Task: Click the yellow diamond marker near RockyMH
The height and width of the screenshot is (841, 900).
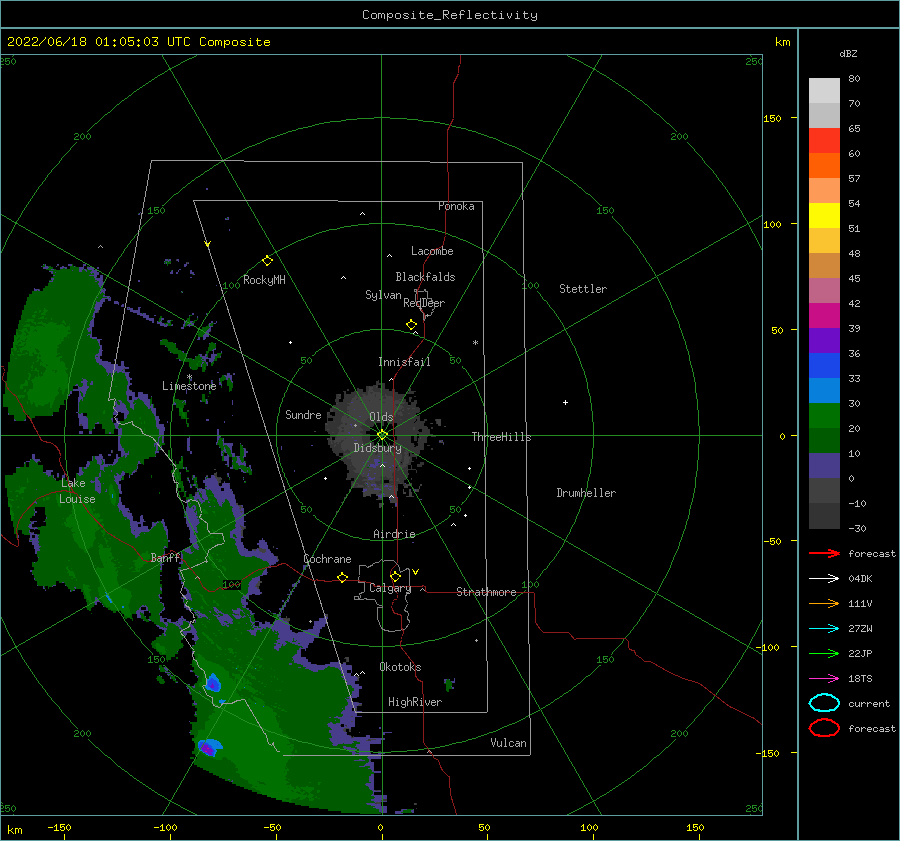Action: (x=267, y=261)
